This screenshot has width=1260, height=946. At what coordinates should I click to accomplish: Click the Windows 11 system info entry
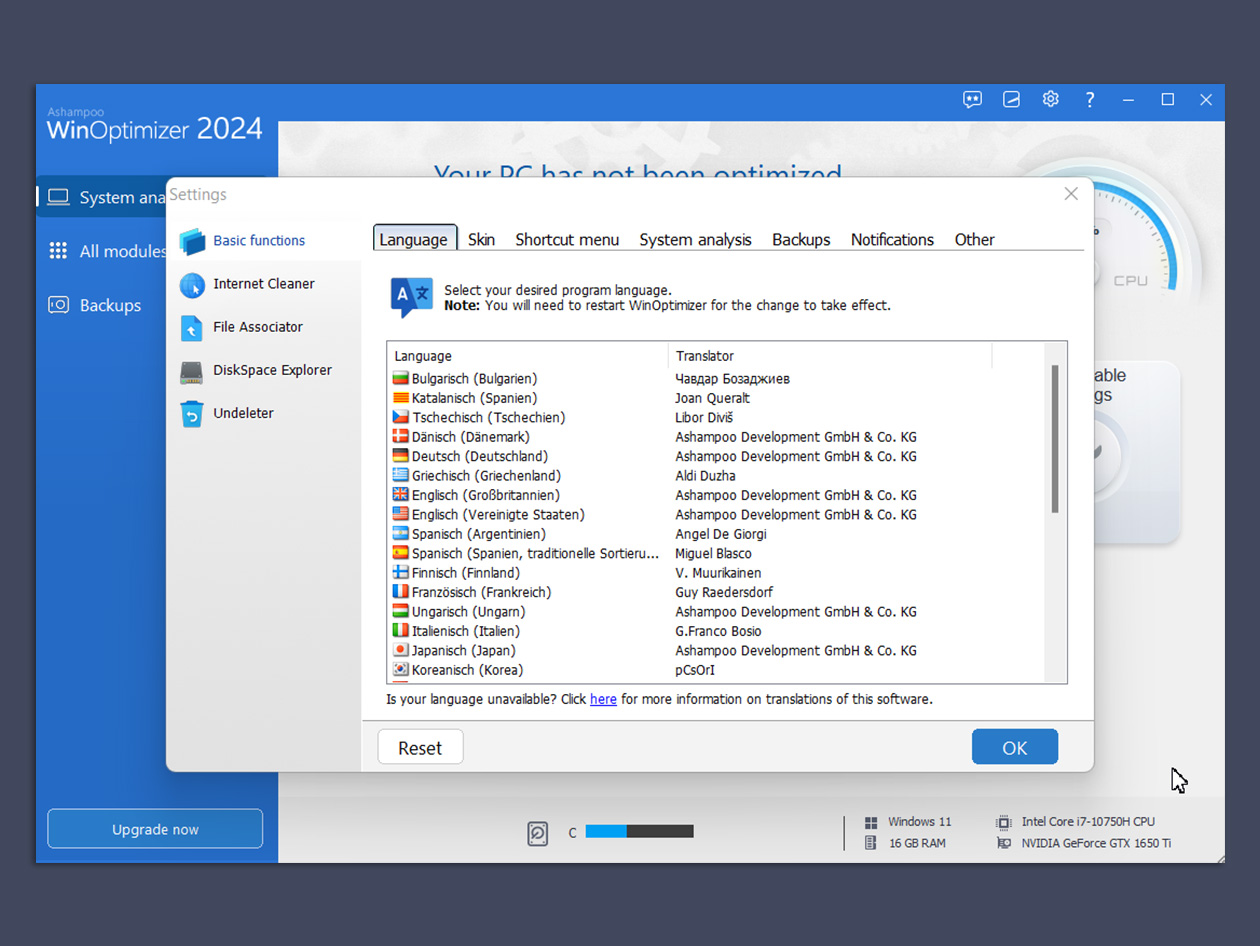coord(909,822)
